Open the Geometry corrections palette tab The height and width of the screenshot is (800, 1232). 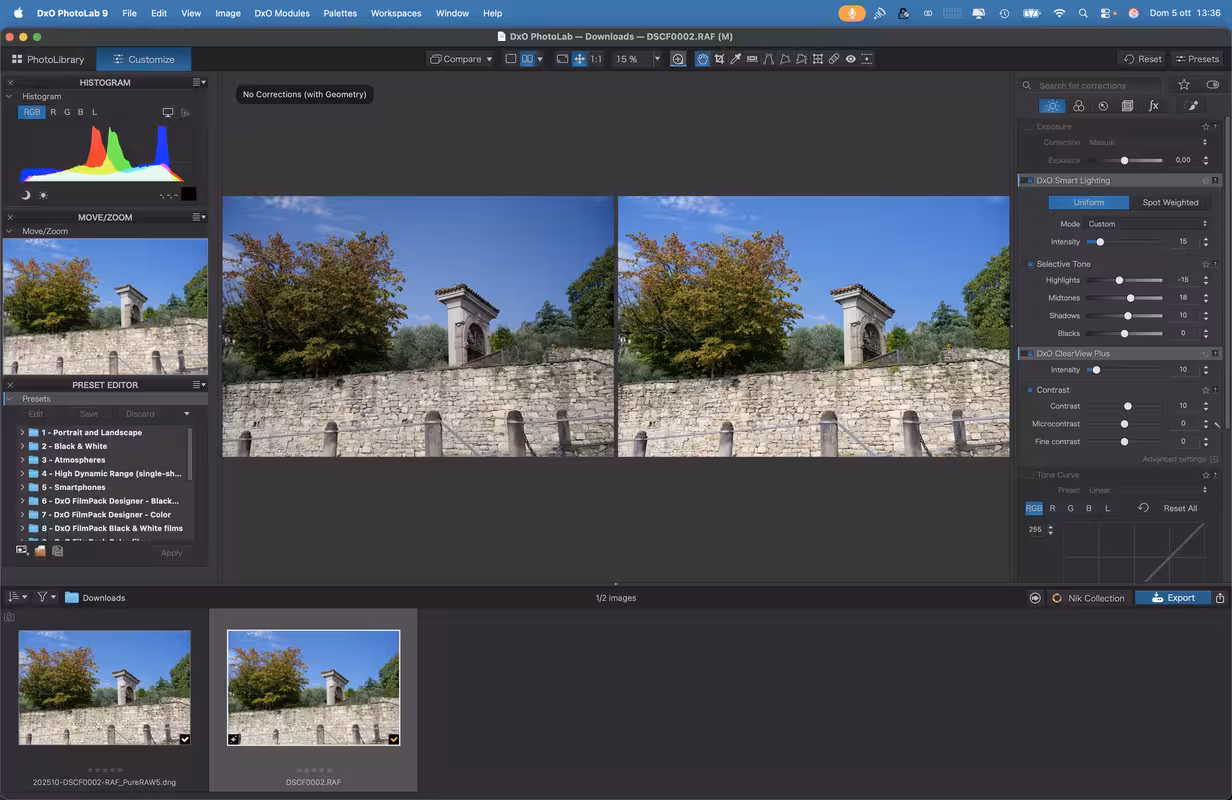tap(1127, 105)
